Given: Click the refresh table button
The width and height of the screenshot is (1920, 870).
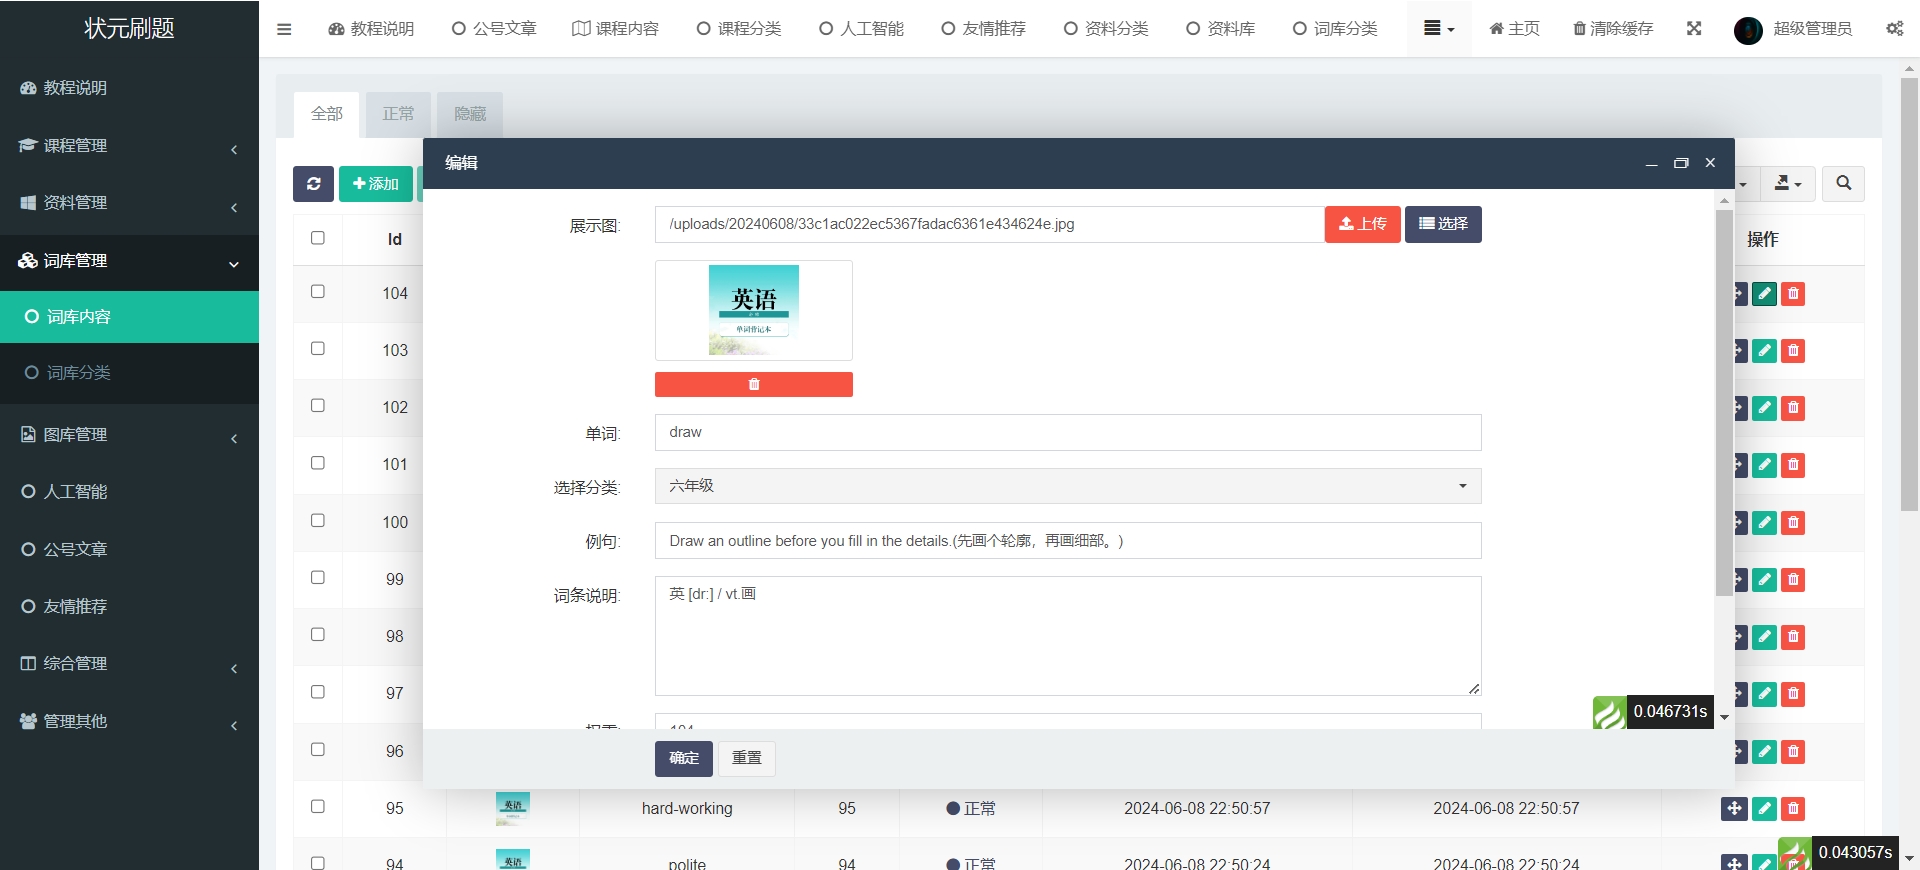Looking at the screenshot, I should (x=313, y=184).
